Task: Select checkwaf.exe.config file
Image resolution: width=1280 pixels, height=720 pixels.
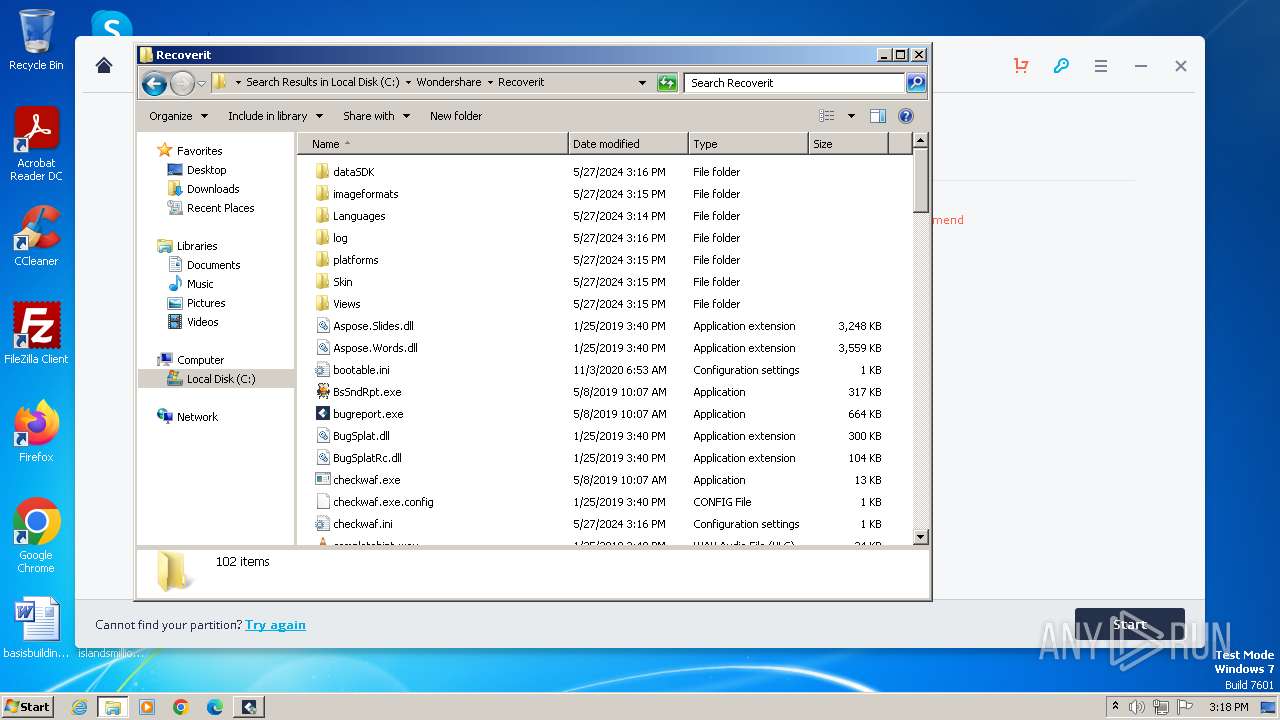Action: (383, 502)
